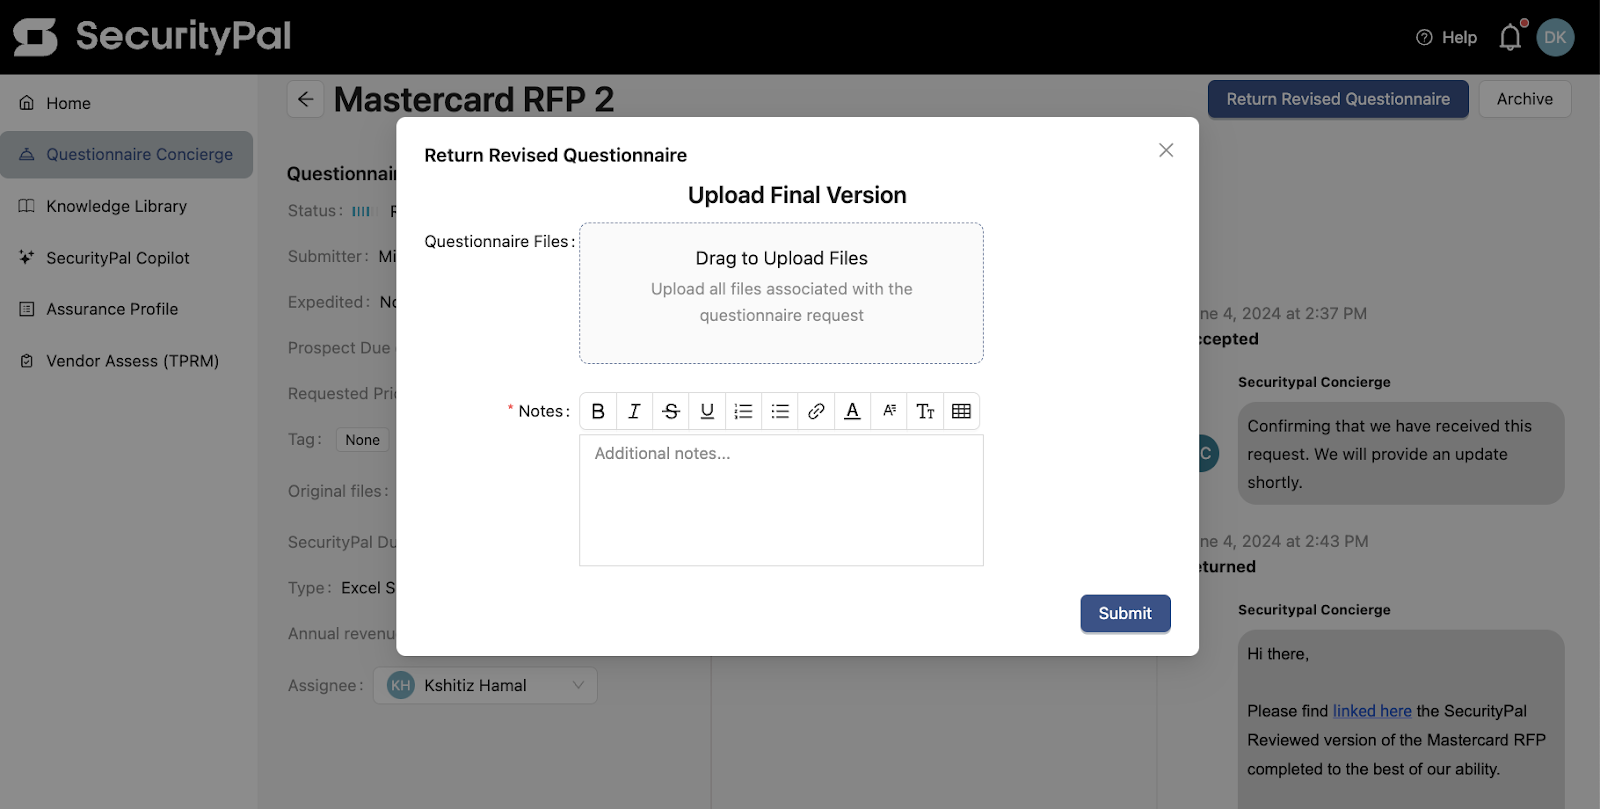Open the text heading style tool

[925, 411]
